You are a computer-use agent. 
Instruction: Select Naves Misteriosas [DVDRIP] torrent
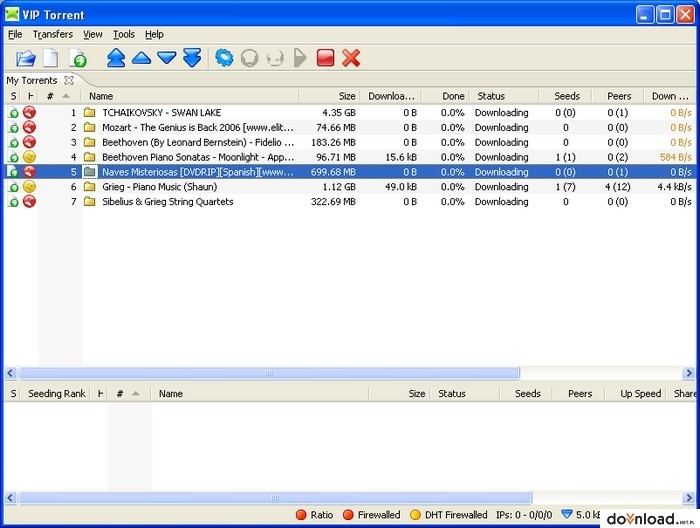coord(350,172)
